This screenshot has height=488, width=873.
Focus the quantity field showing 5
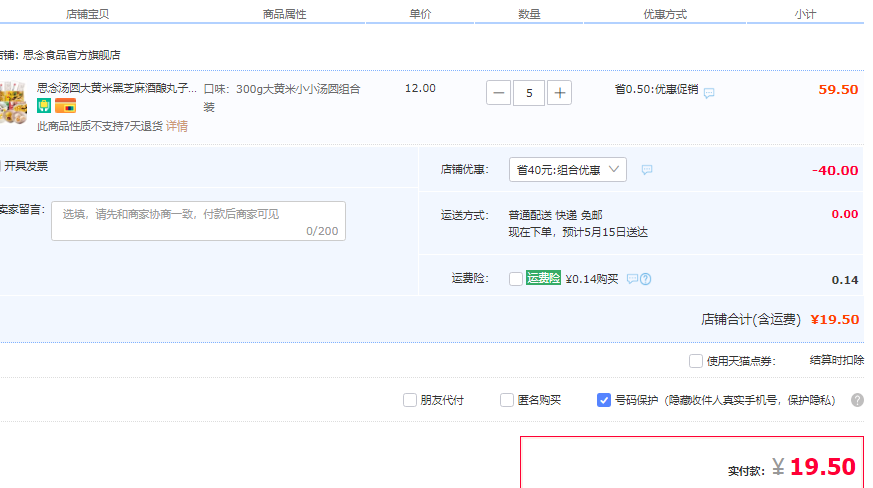pos(529,93)
